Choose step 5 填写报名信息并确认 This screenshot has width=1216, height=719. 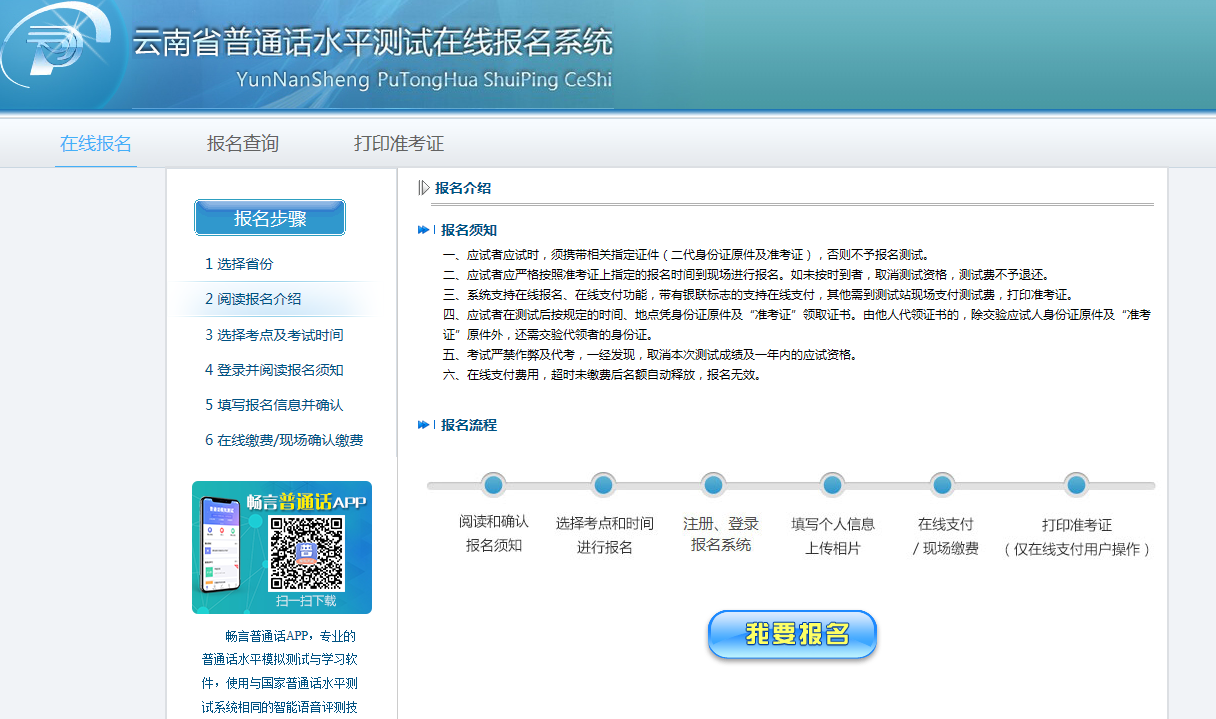point(274,405)
